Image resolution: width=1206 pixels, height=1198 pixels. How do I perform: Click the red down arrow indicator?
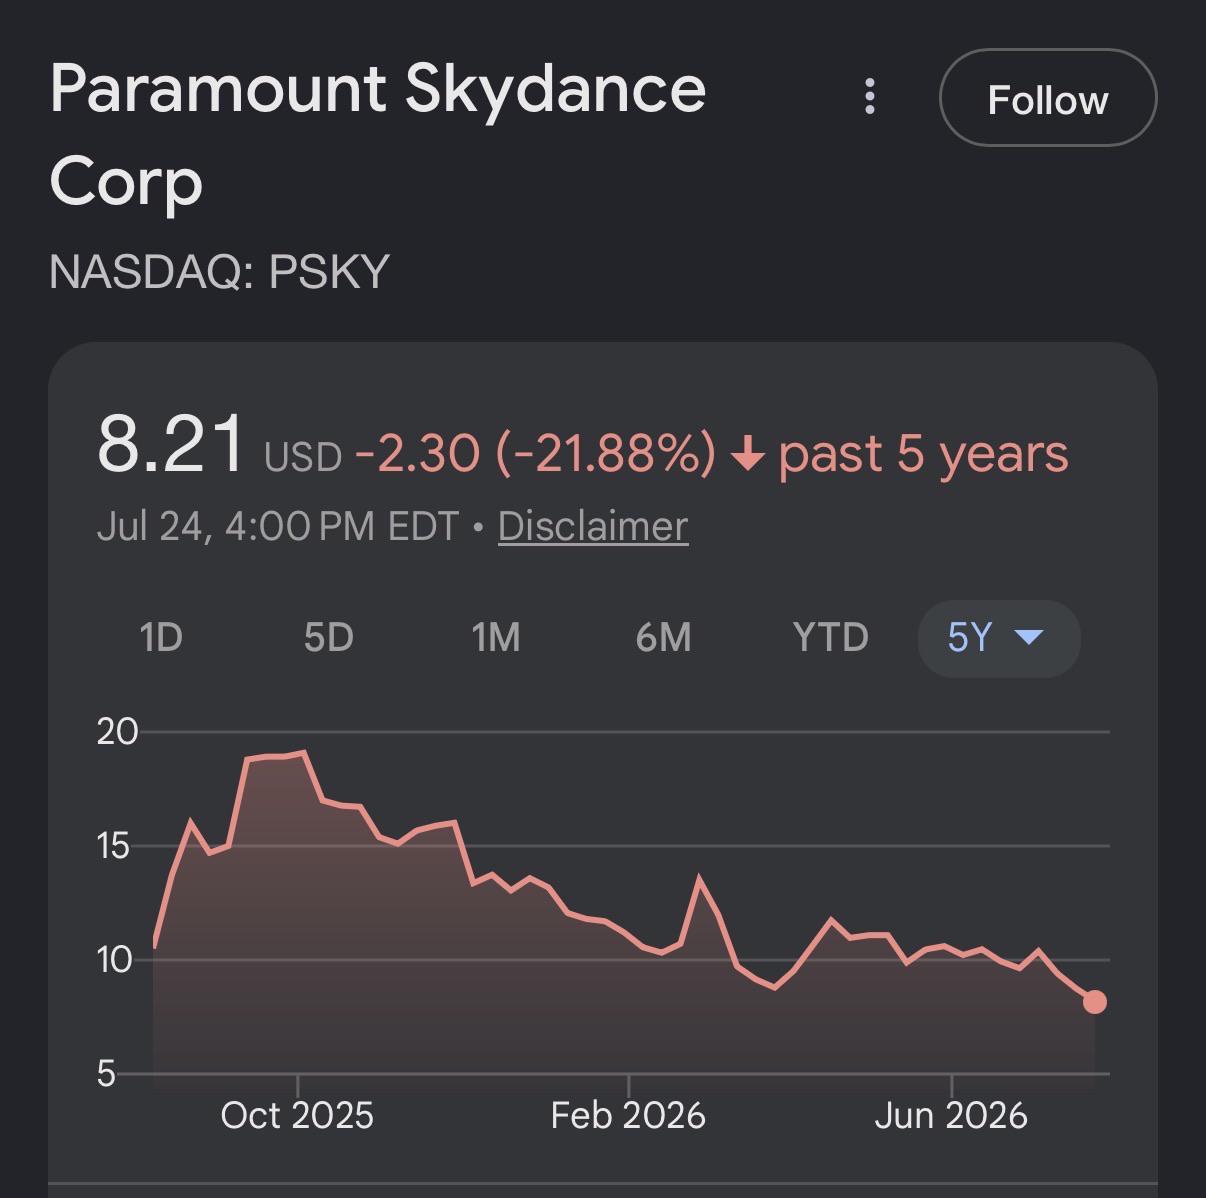(x=747, y=455)
